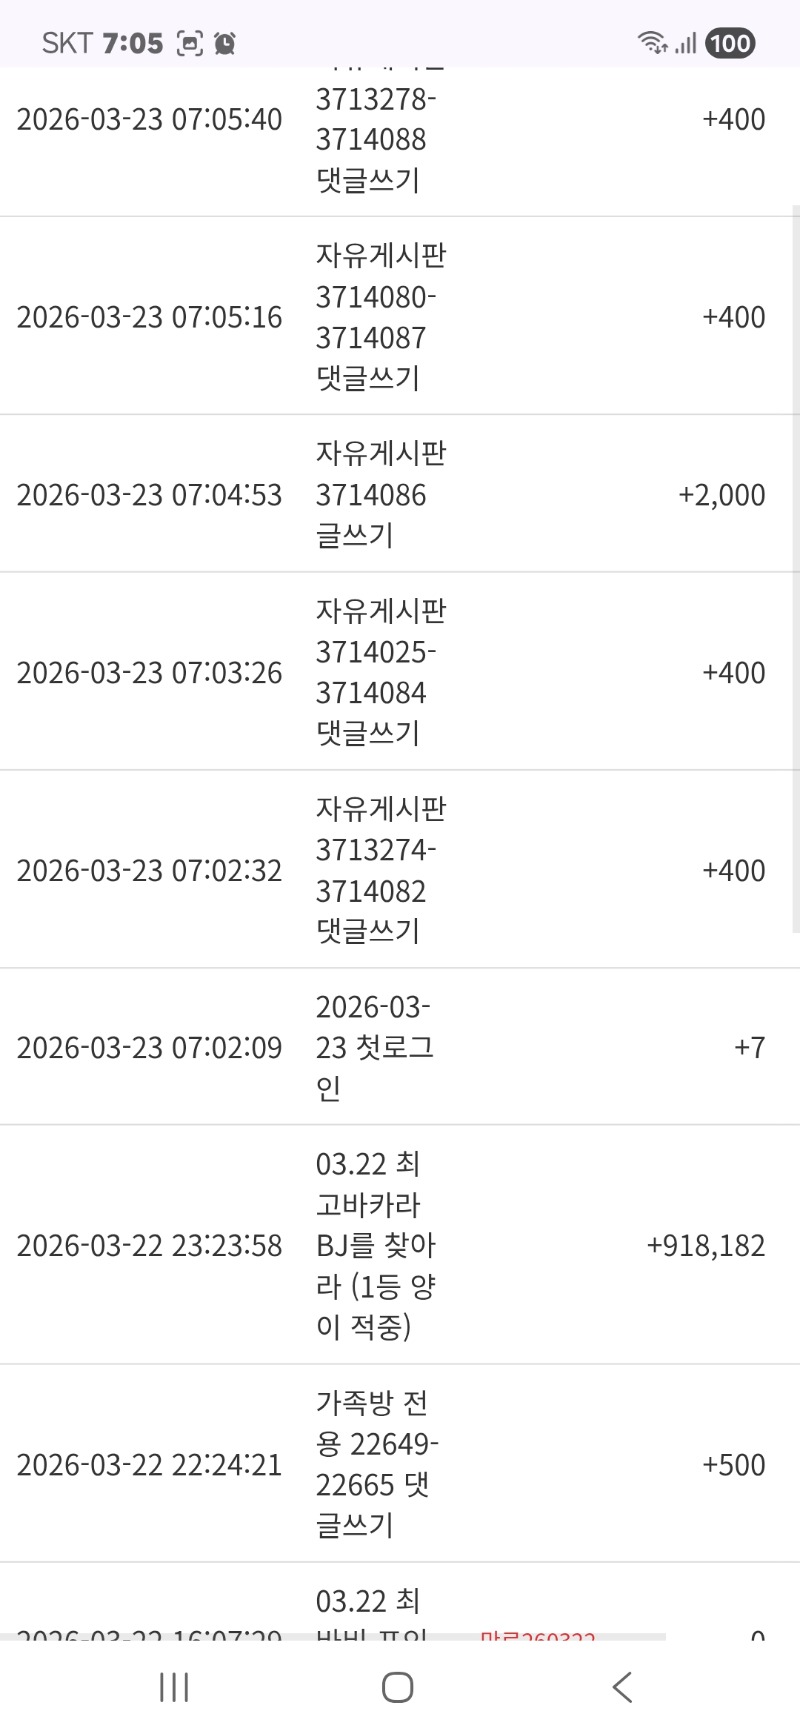Select the +7 first login points
The image size is (800, 1734).
point(749,1047)
